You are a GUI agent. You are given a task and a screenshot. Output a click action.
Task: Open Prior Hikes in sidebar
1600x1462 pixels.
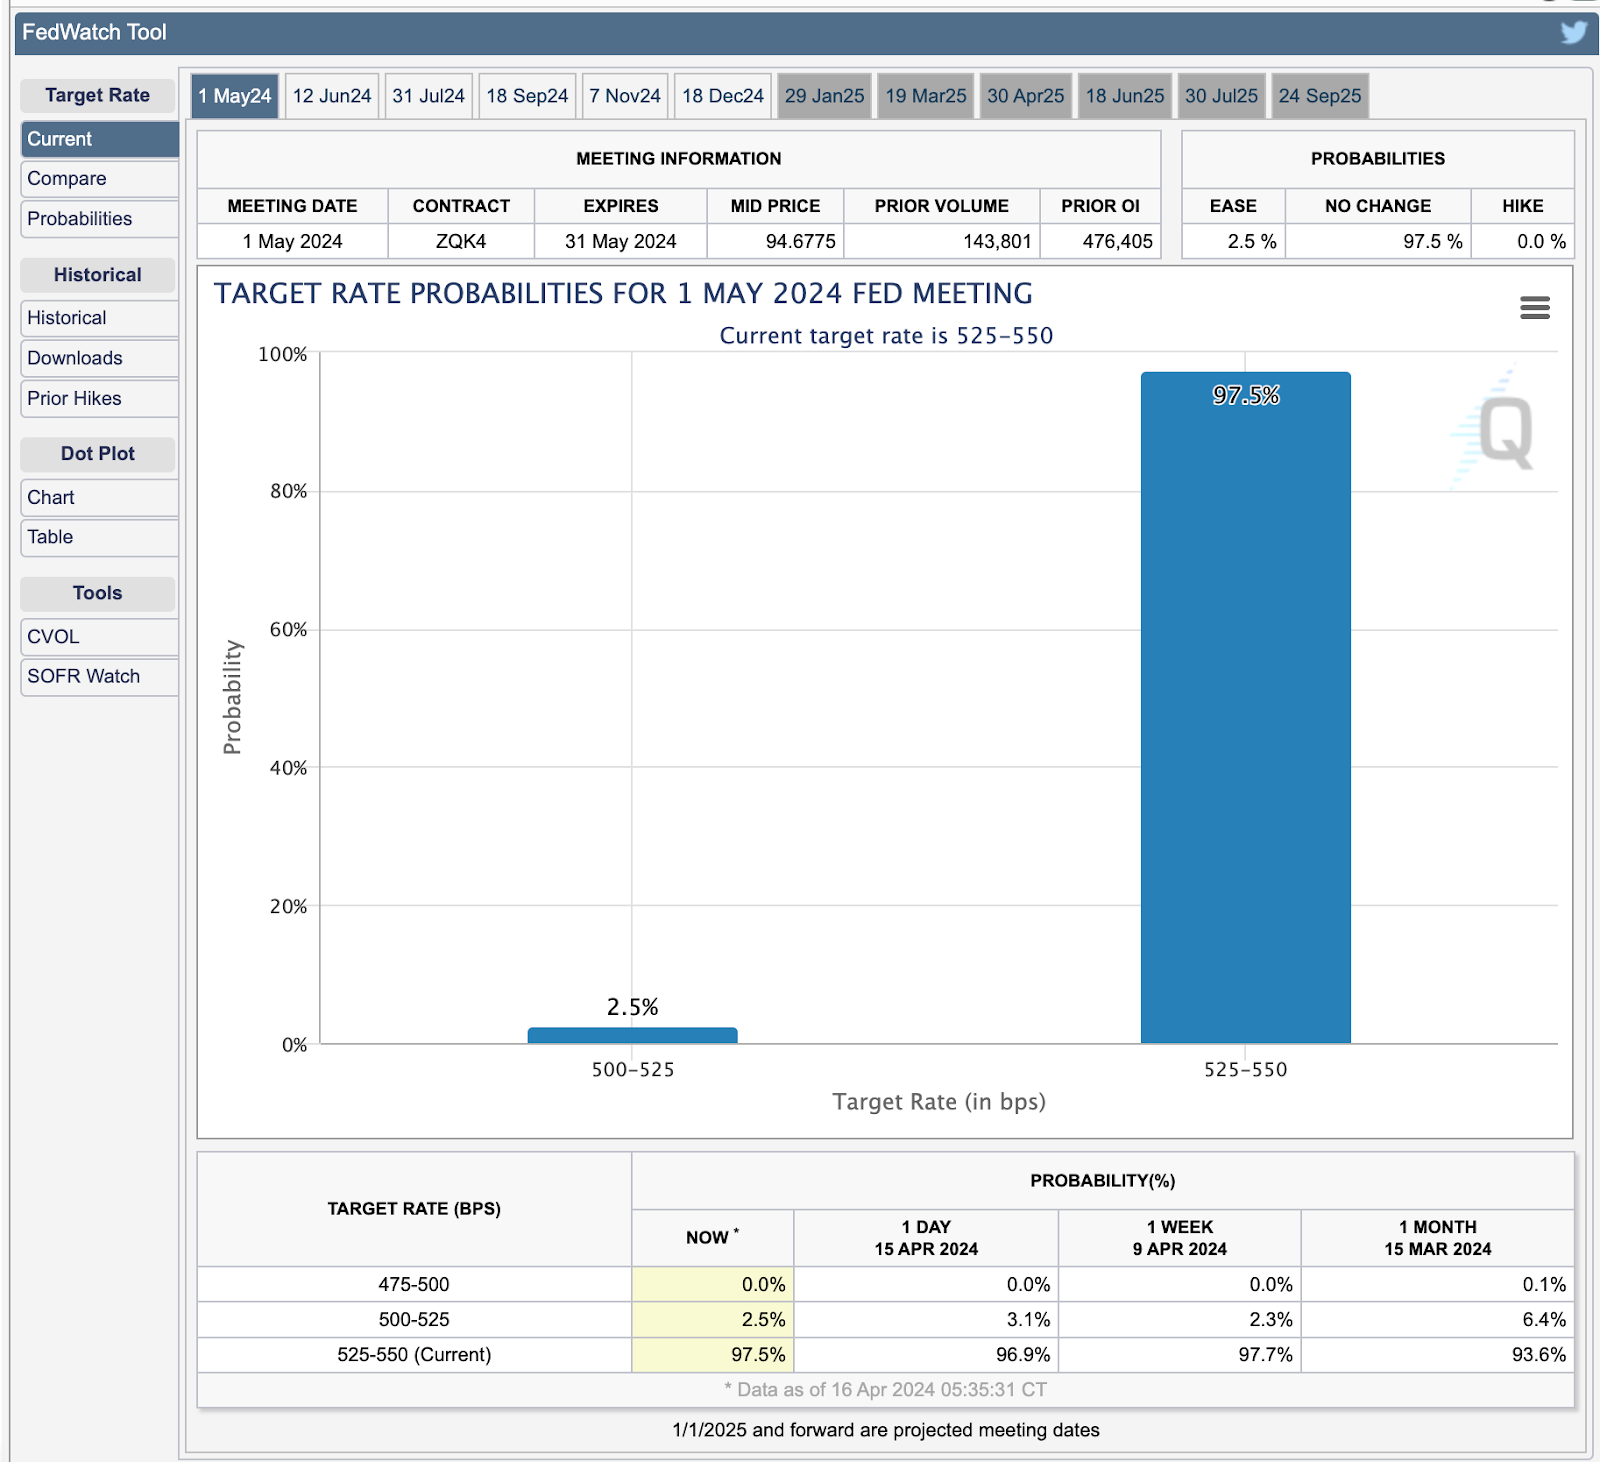tap(99, 398)
